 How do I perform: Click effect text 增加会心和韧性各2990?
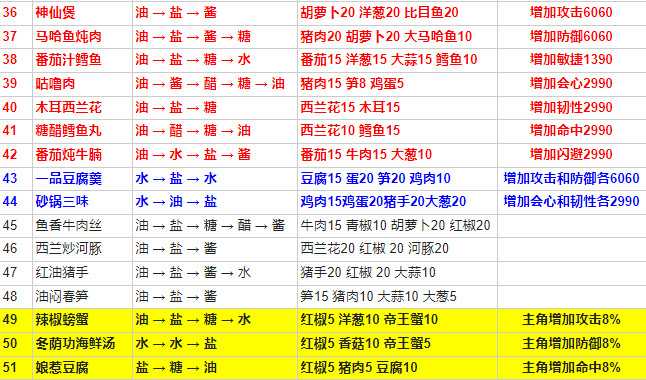[x=571, y=202]
